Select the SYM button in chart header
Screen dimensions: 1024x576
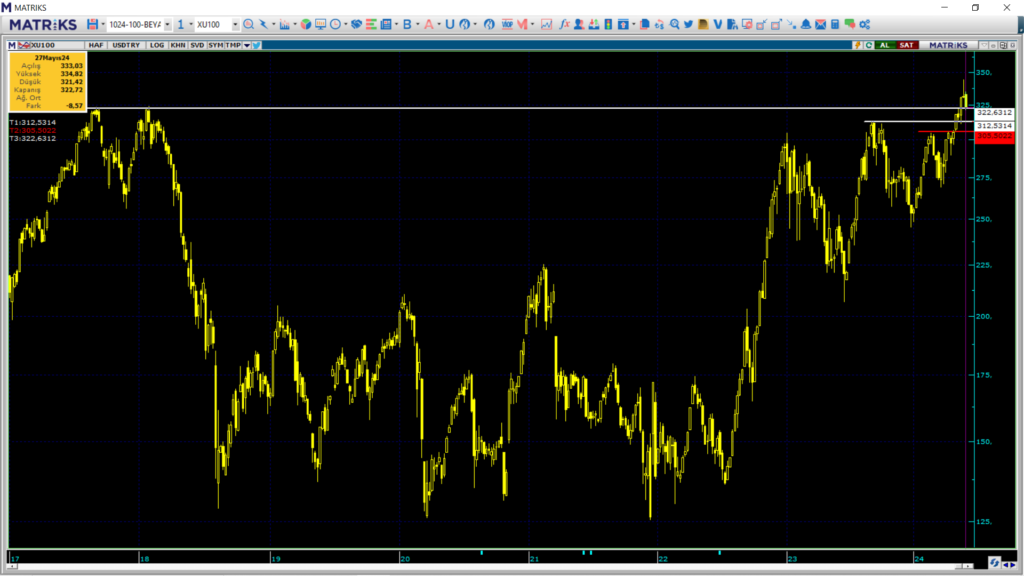coord(216,45)
